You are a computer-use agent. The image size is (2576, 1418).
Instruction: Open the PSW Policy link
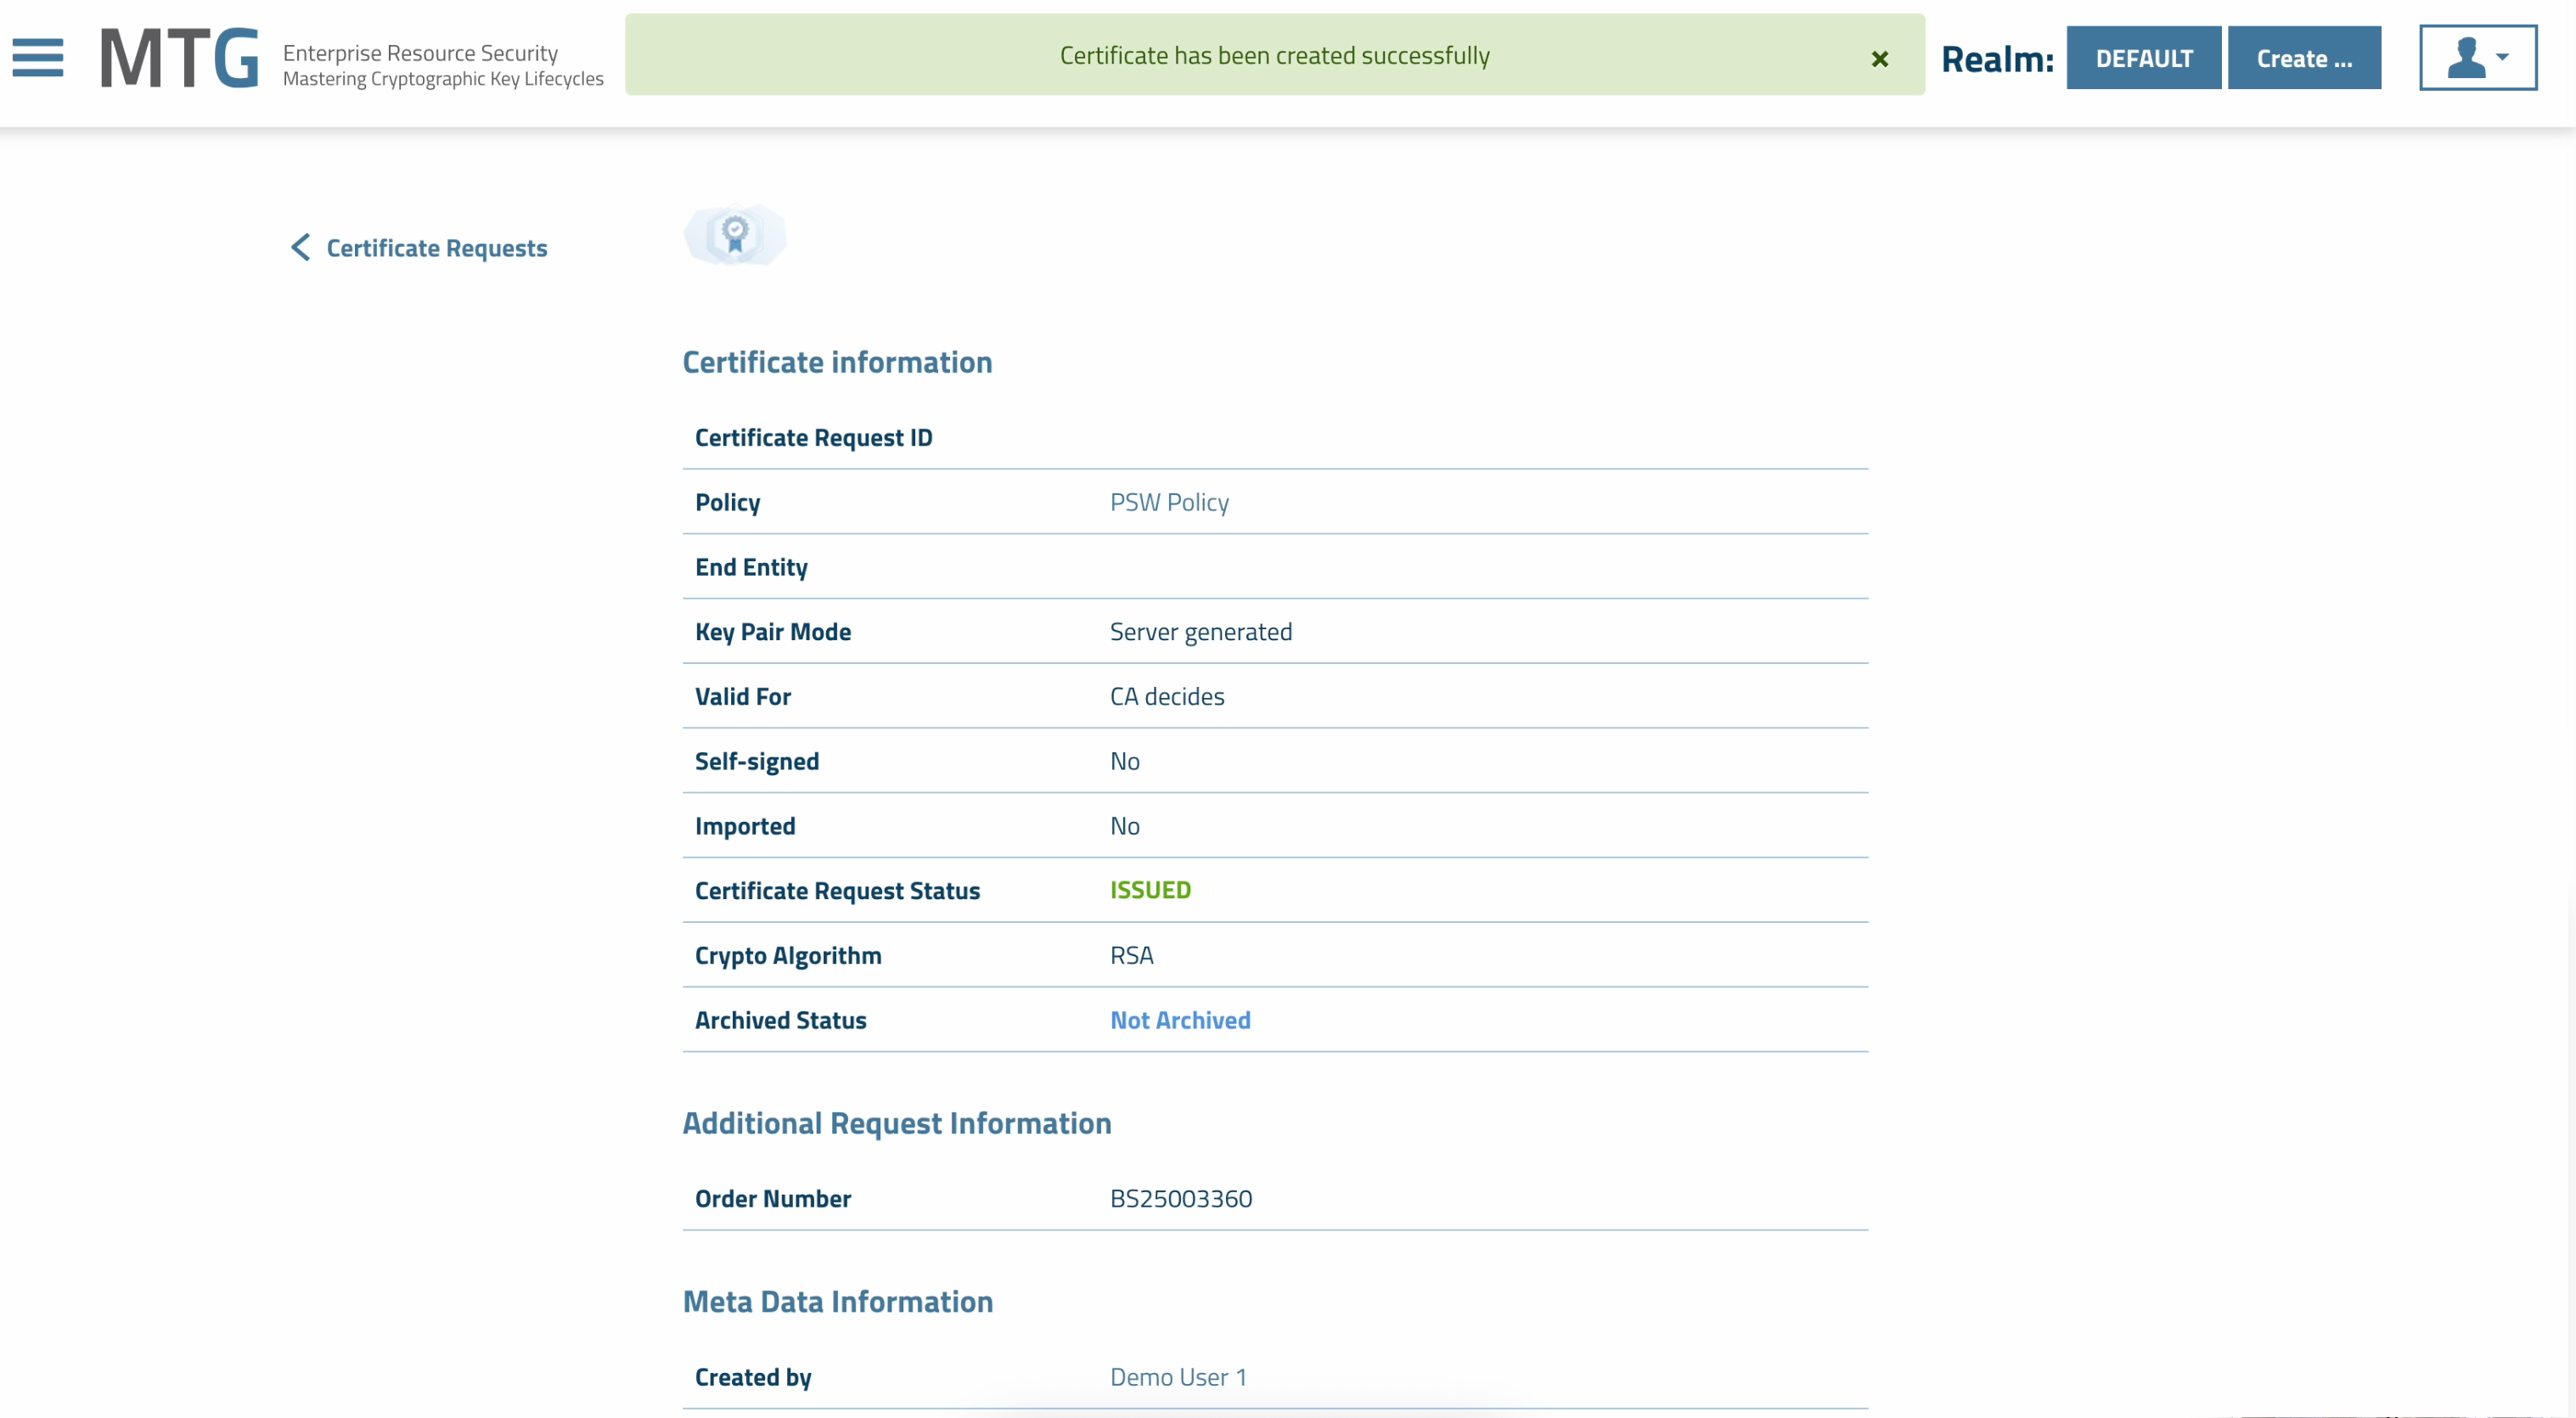pos(1169,502)
